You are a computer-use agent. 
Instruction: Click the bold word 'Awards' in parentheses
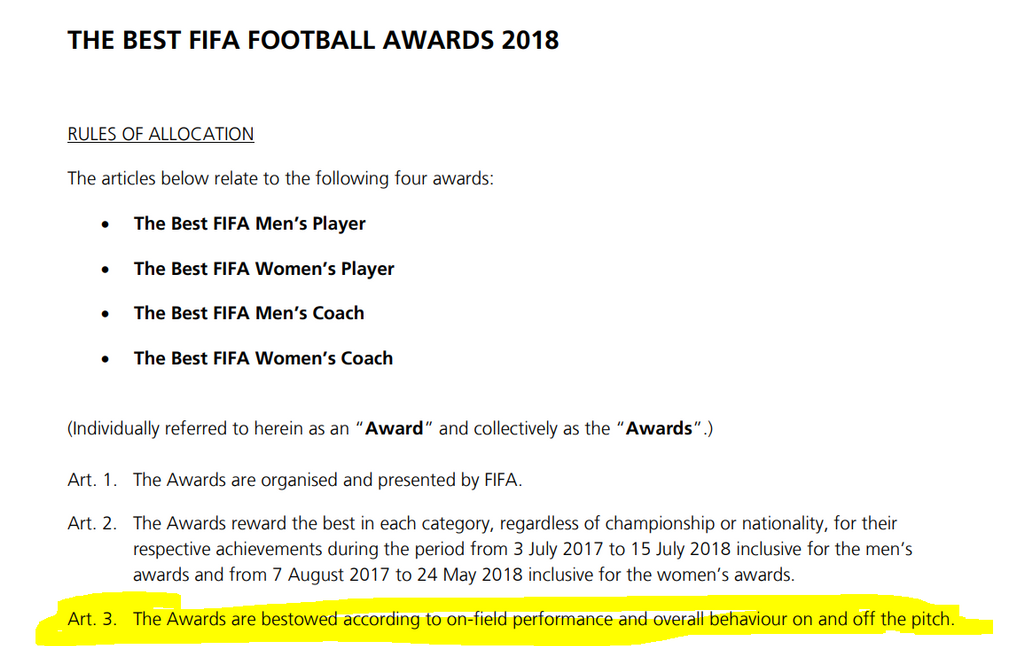pos(659,428)
